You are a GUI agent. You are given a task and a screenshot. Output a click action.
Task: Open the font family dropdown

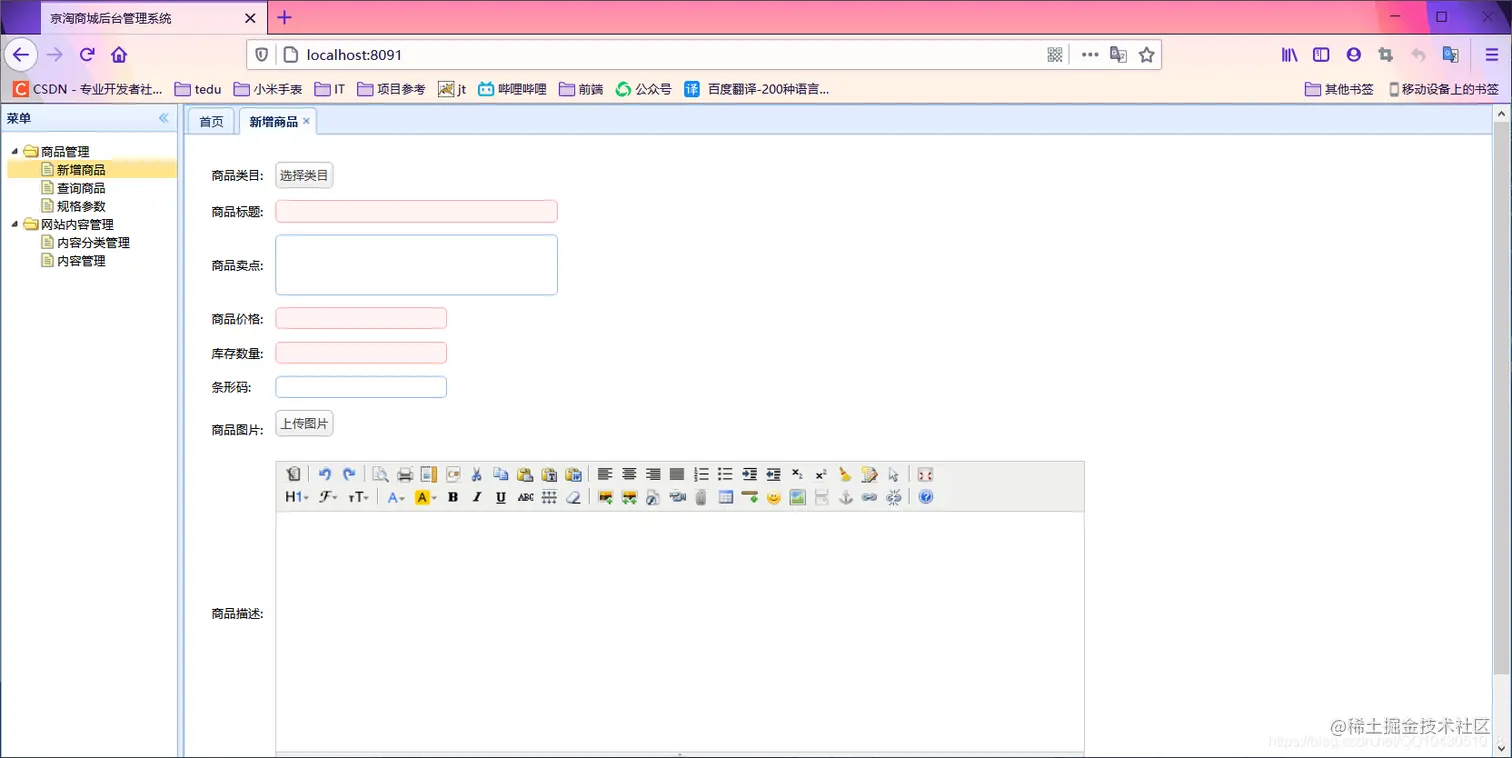pos(328,497)
